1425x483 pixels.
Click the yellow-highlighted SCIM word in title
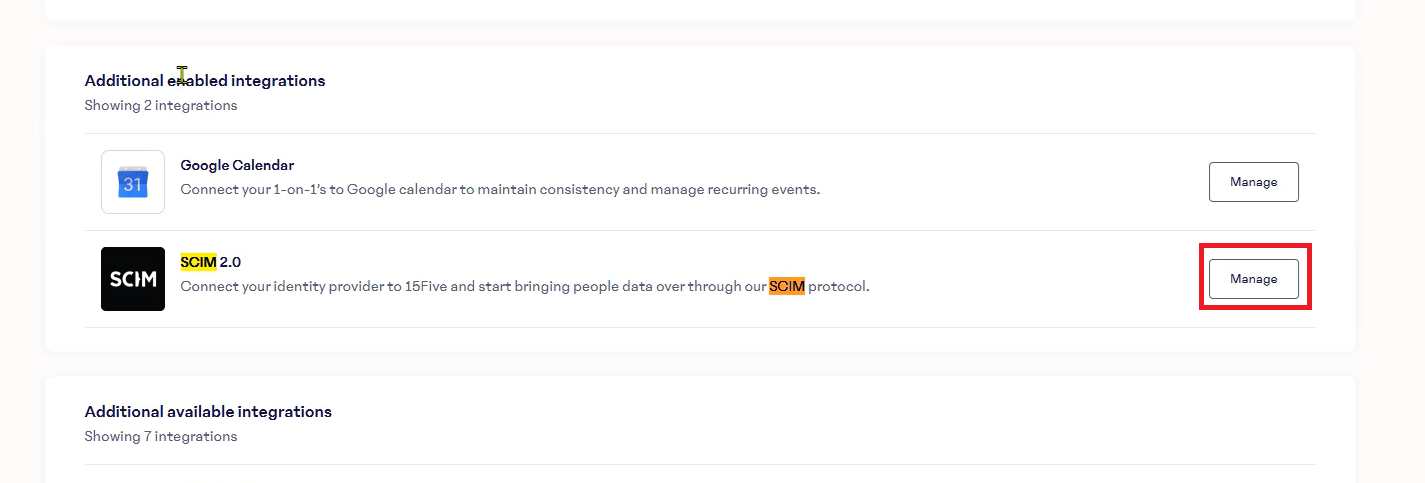(198, 262)
